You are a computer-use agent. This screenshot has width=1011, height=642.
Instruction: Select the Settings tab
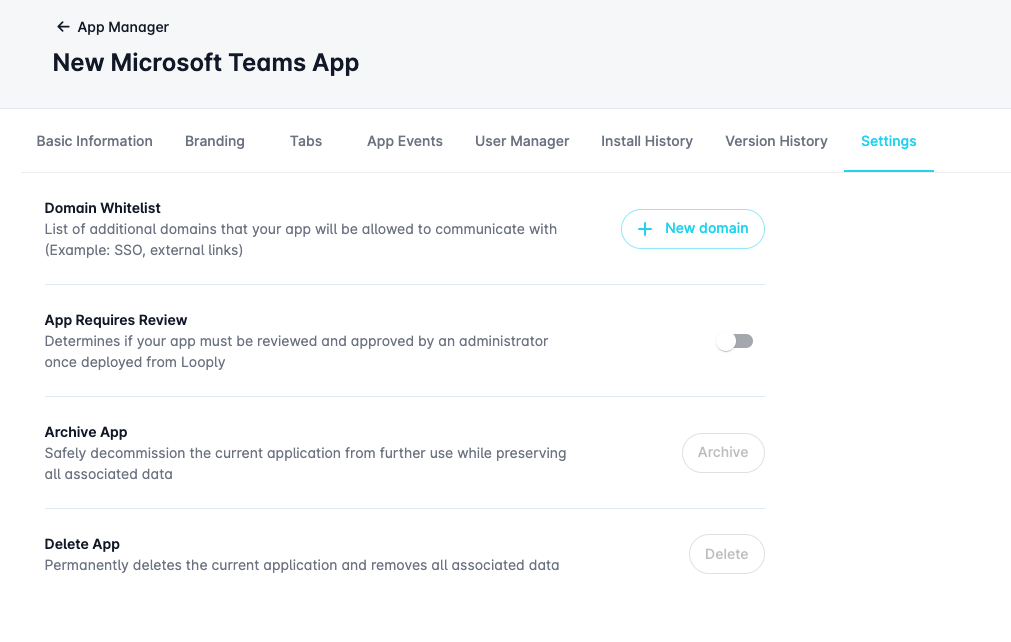click(889, 141)
